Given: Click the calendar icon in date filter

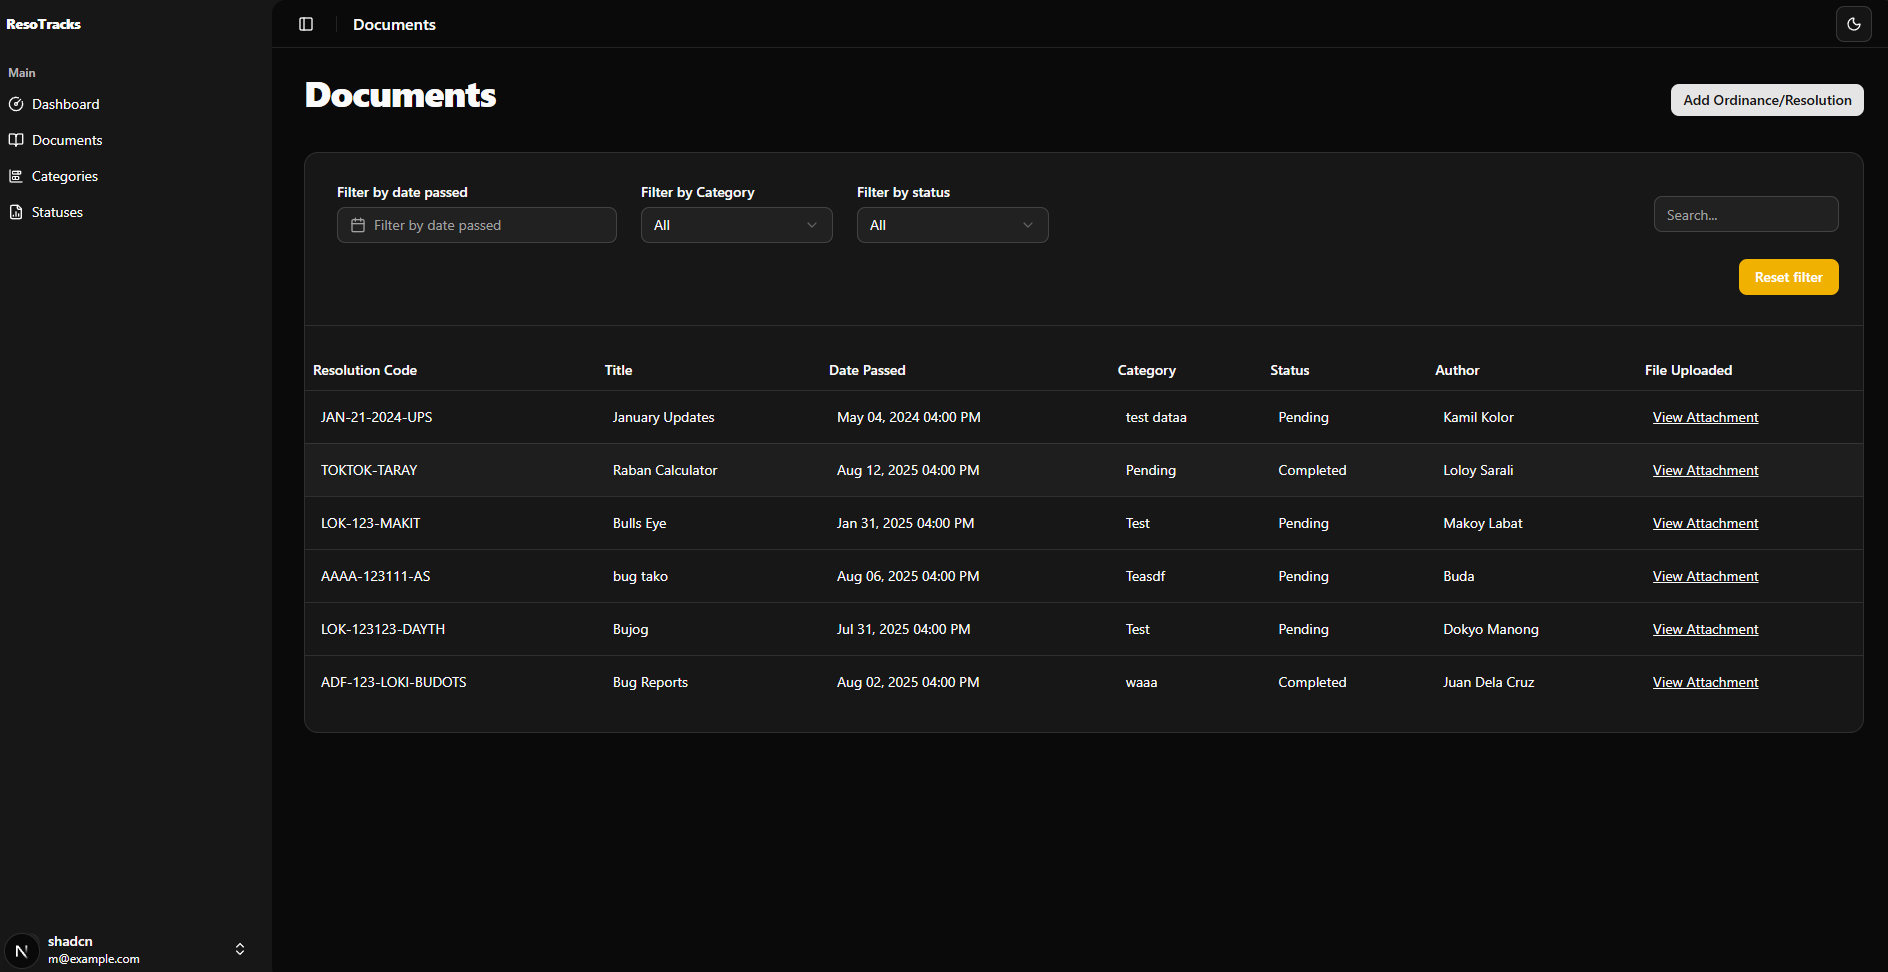Looking at the screenshot, I should [358, 225].
